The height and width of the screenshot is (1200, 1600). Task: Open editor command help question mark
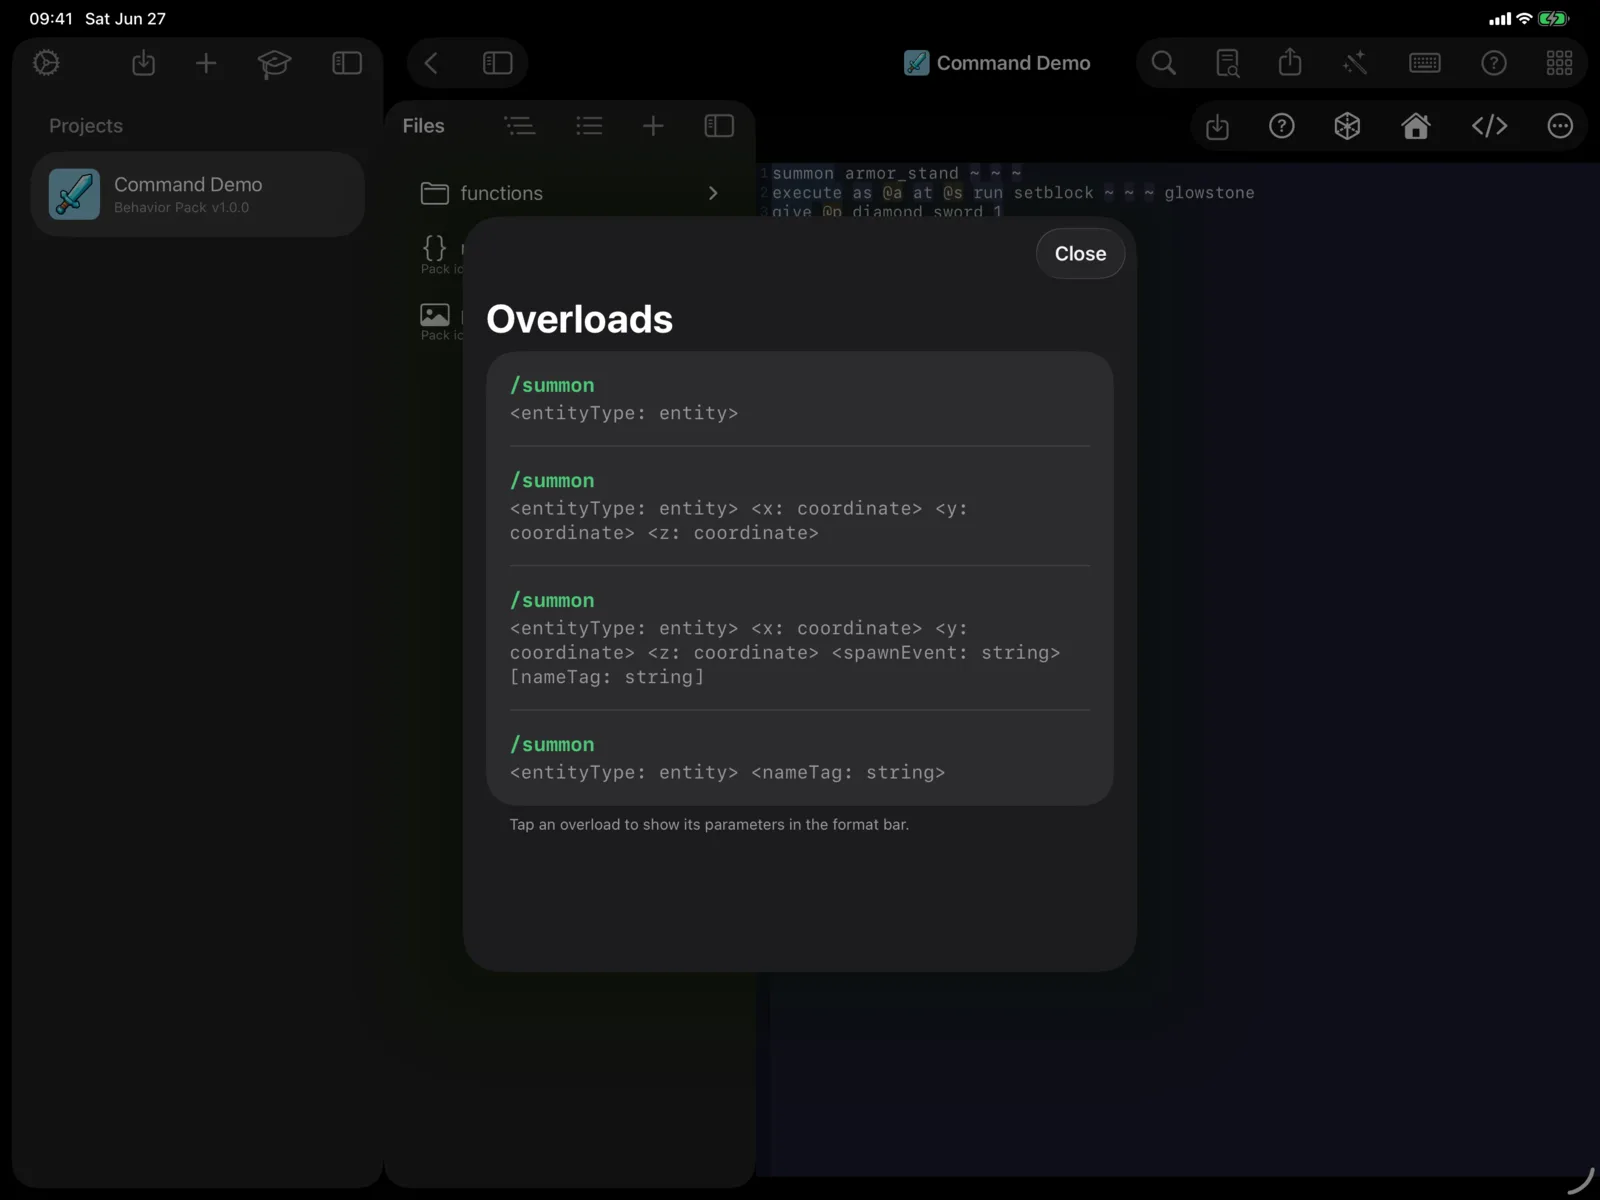click(1282, 126)
